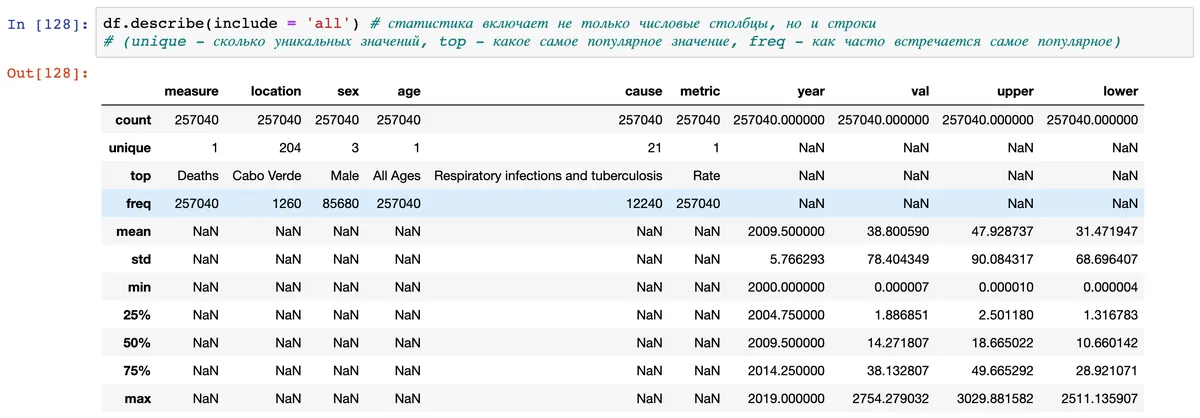Click the 'Cabo Verde' cell
The width and height of the screenshot is (1200, 418).
266,176
